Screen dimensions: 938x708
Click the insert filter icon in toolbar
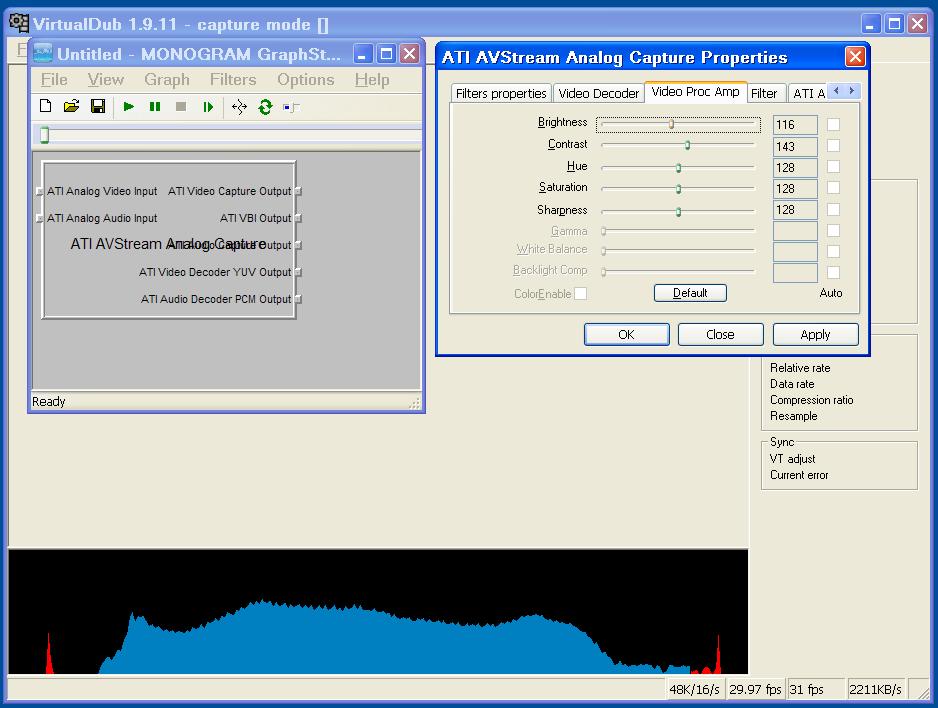tap(291, 107)
